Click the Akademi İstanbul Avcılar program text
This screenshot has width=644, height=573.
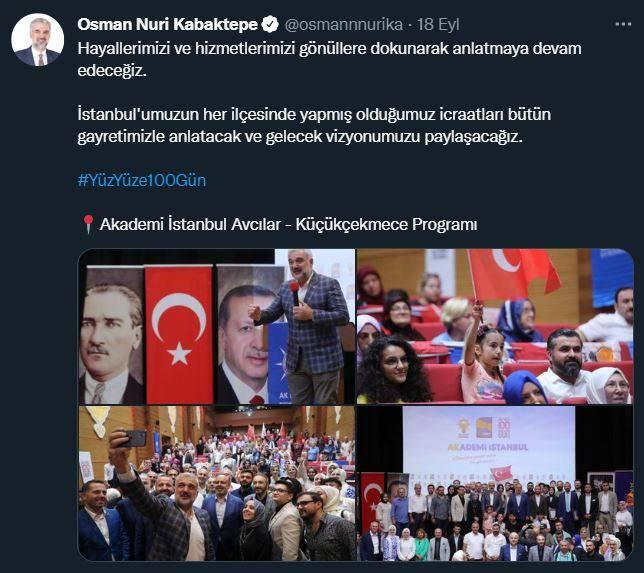pyautogui.click(x=288, y=225)
